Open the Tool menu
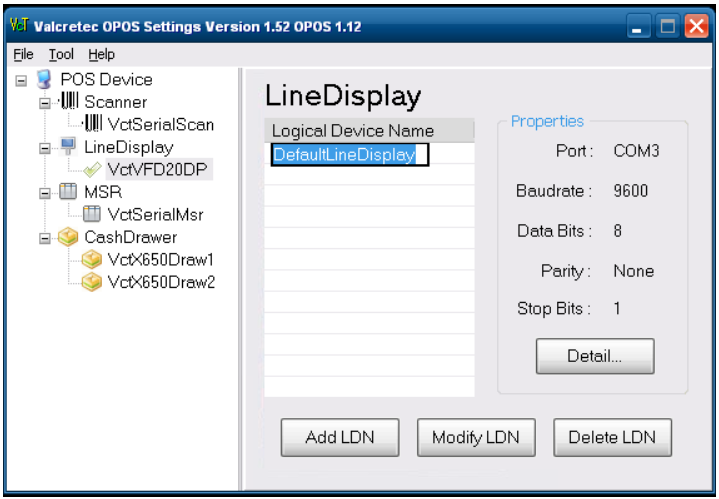Image resolution: width=719 pixels, height=499 pixels. (x=61, y=54)
